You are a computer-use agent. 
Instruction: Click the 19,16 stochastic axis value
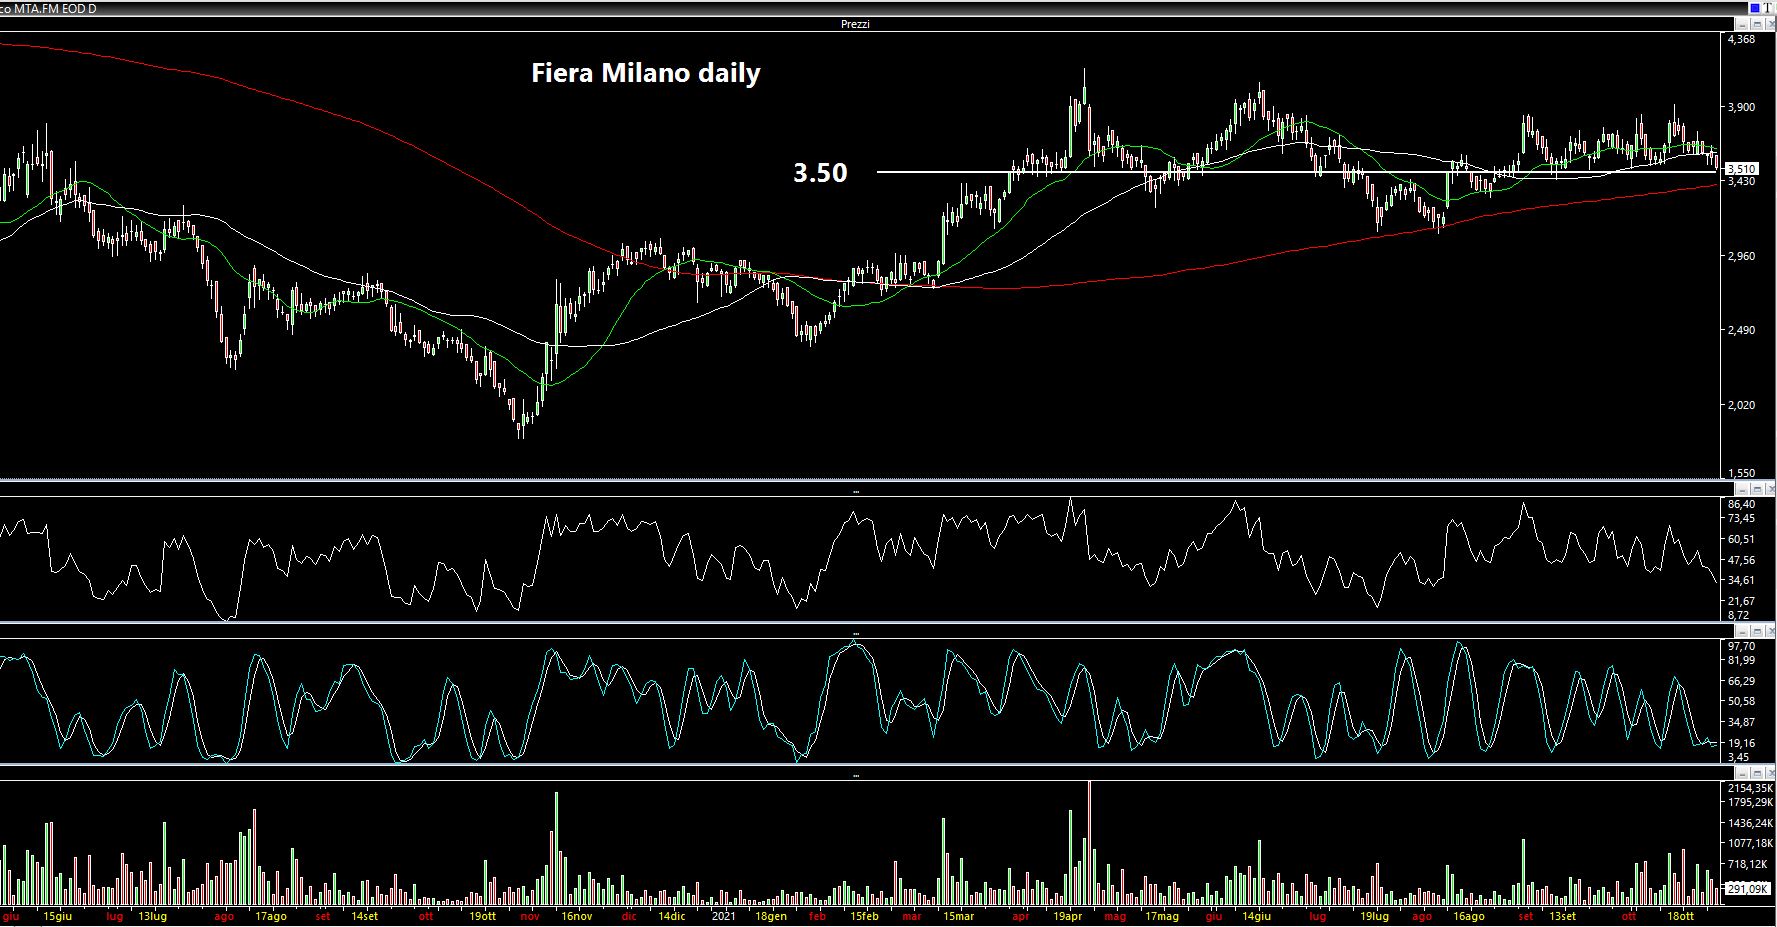click(x=1741, y=743)
